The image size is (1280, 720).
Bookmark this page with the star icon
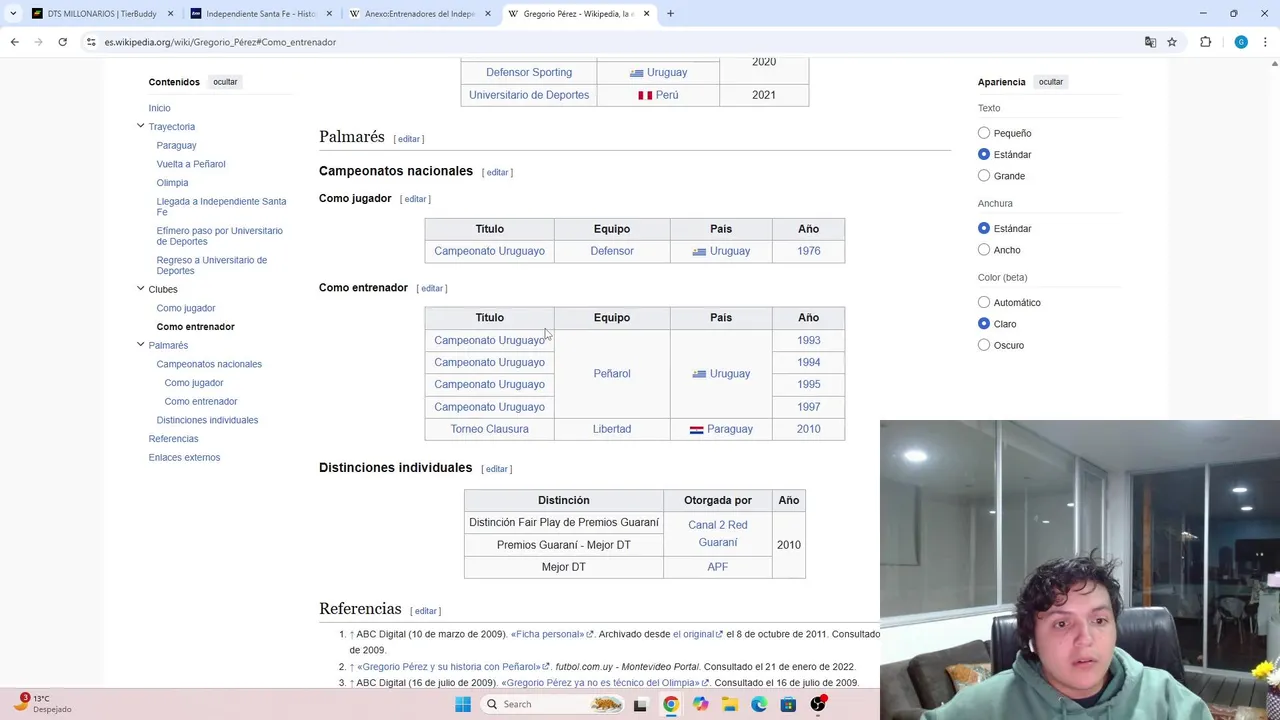point(1172,42)
